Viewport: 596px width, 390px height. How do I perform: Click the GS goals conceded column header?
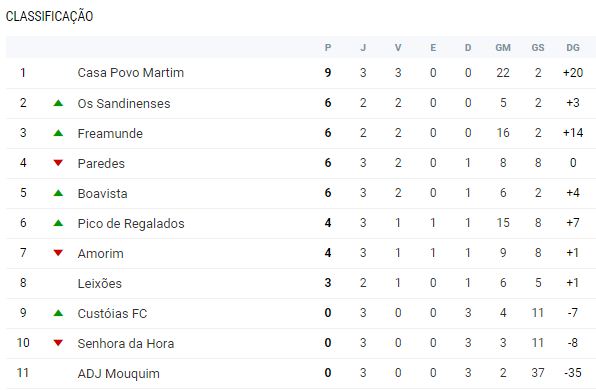[x=538, y=48]
